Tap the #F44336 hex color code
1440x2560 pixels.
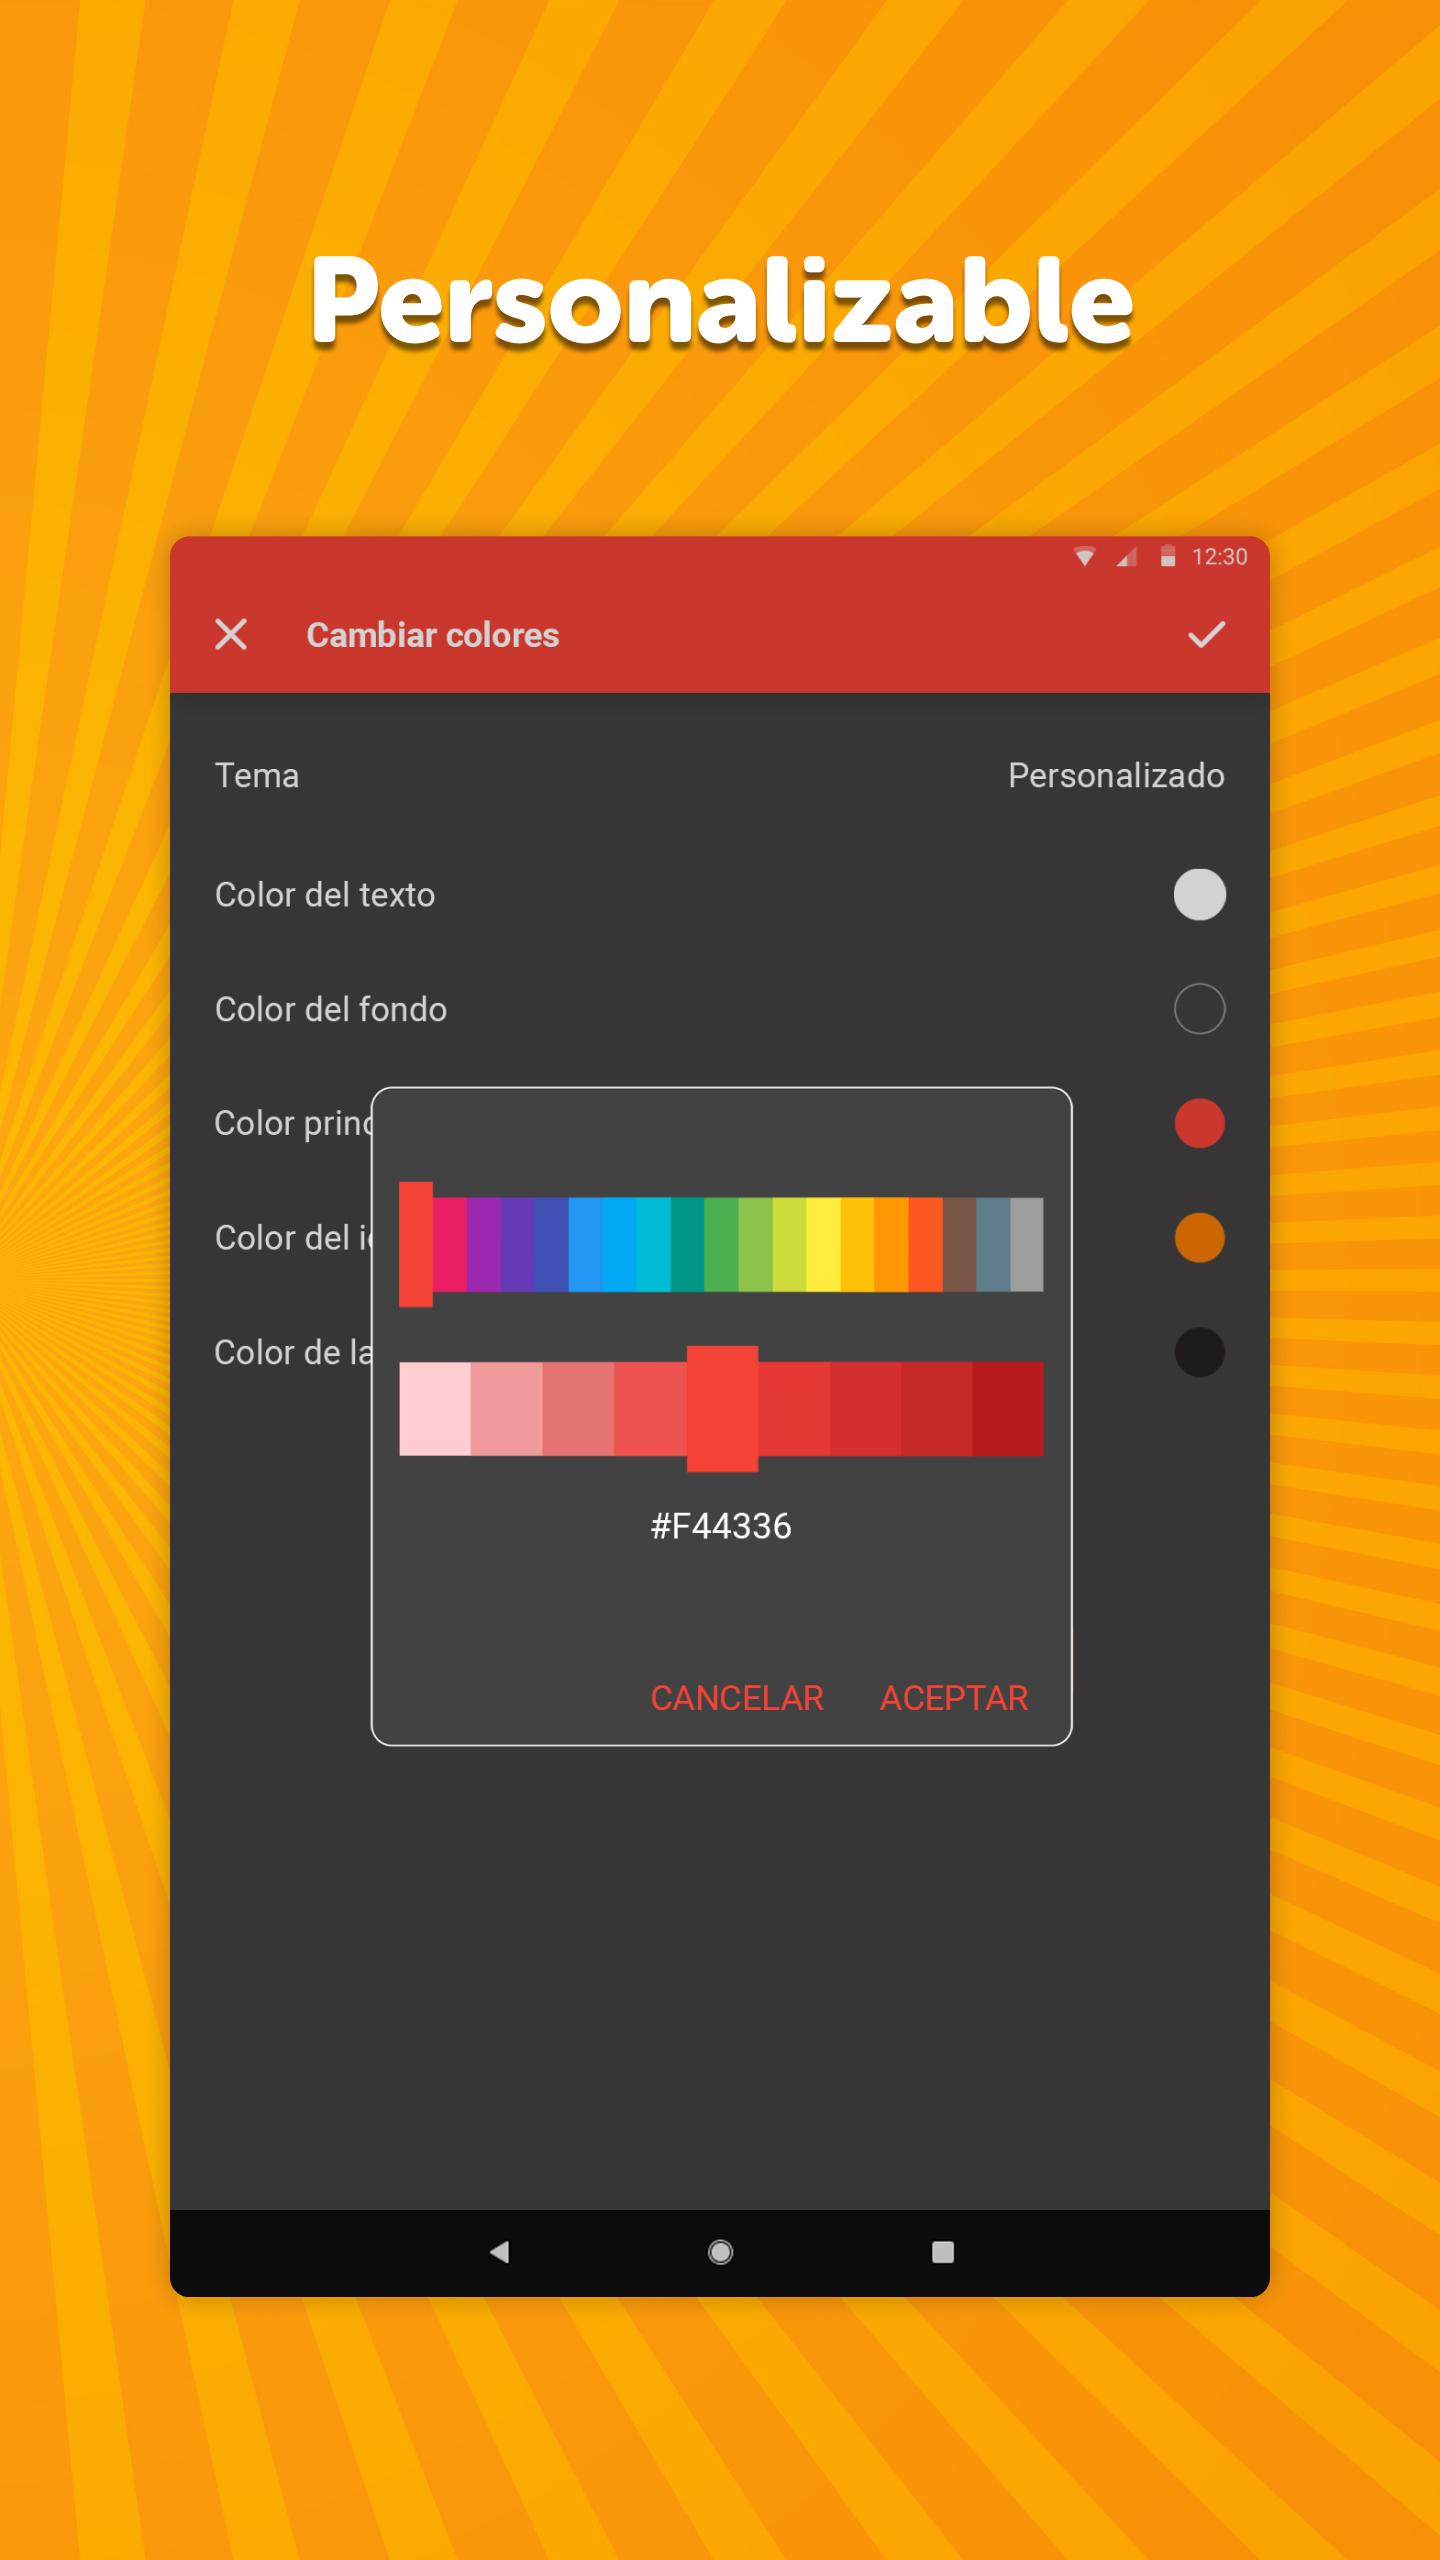[720, 1526]
